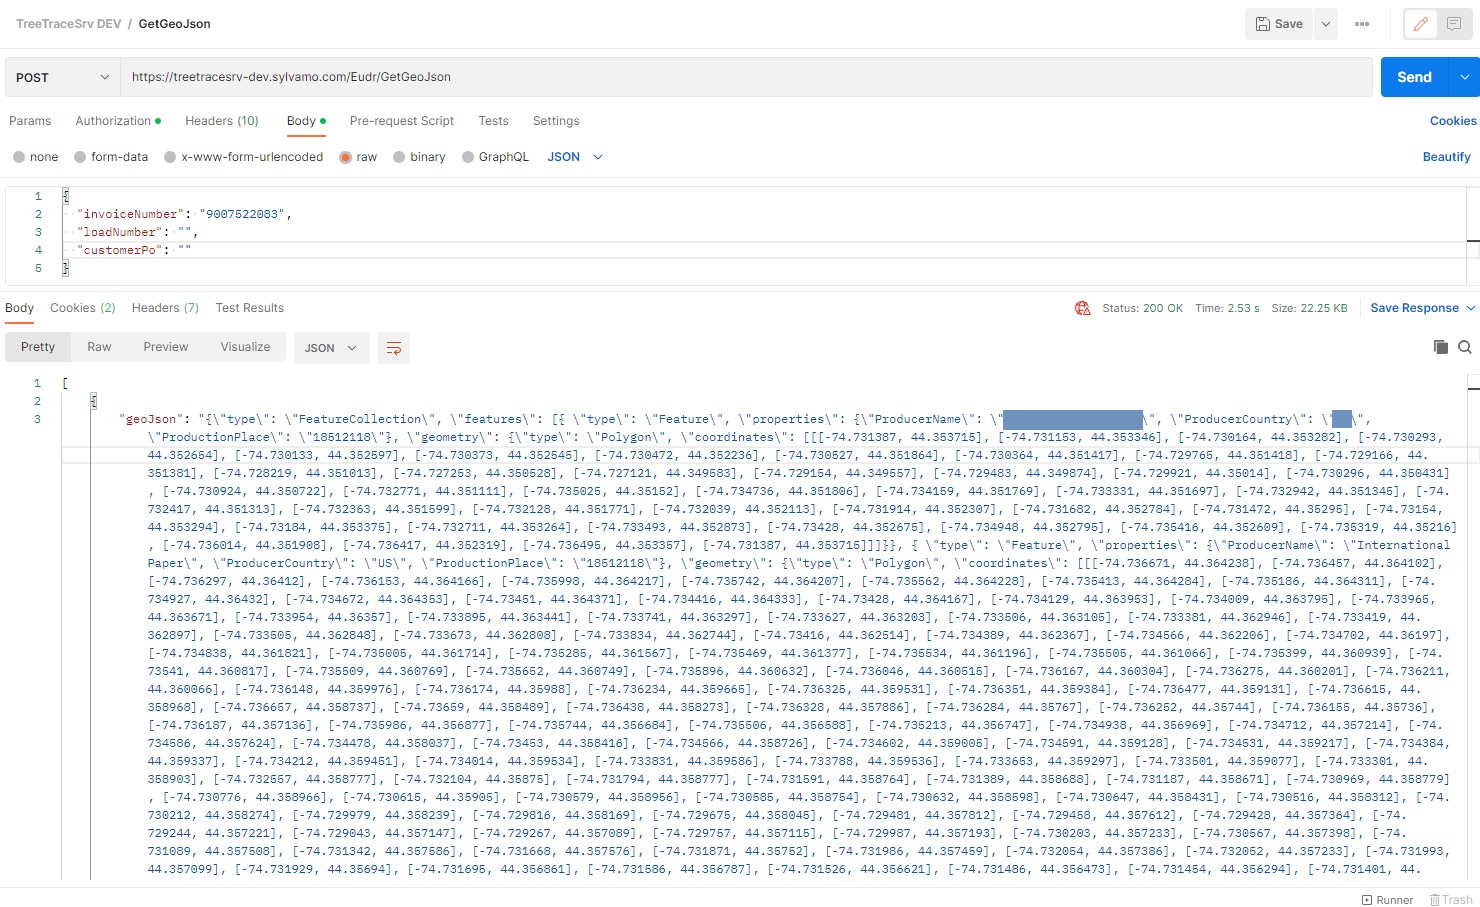
Task: Open the POST method dropdown
Action: [60, 76]
